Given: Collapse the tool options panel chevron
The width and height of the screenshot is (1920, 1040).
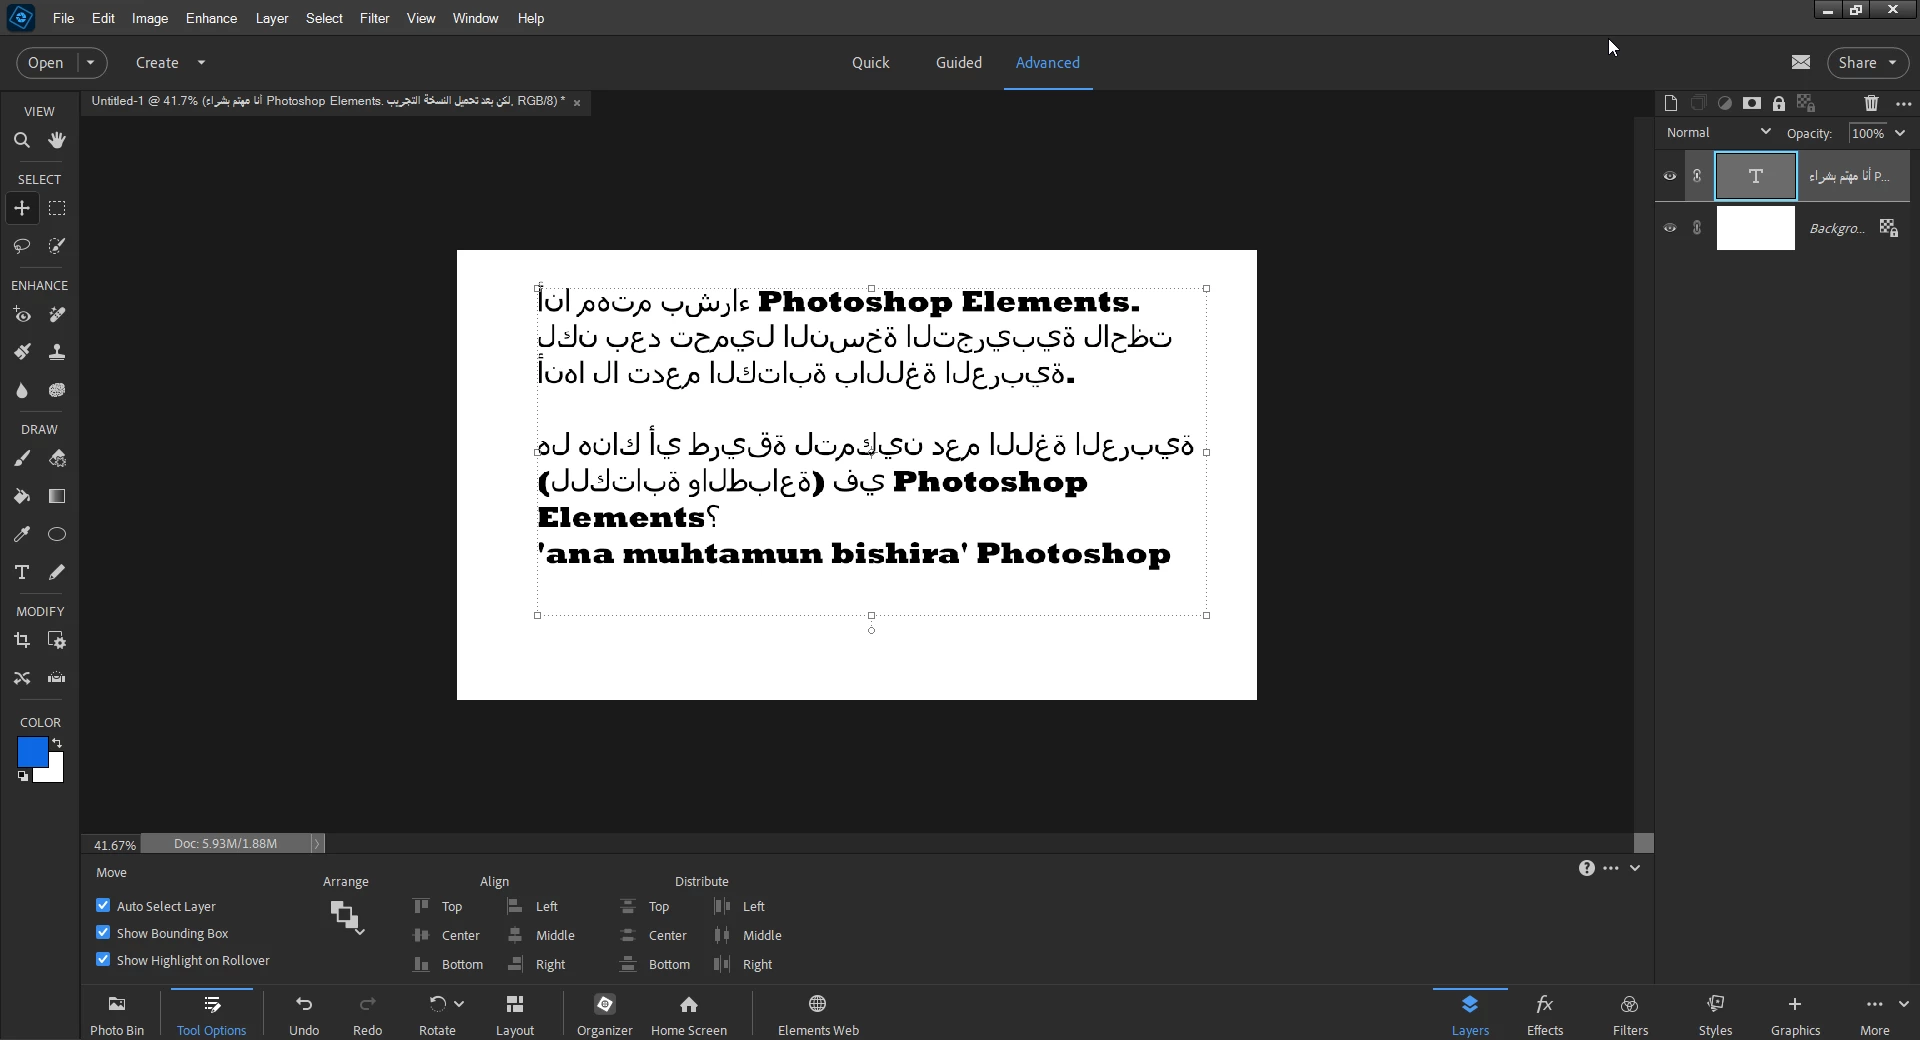Looking at the screenshot, I should point(1635,868).
